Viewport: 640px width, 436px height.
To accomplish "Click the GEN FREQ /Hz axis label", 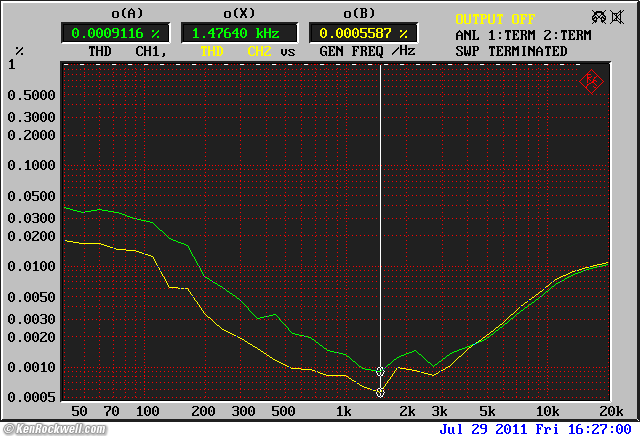I will (359, 51).
